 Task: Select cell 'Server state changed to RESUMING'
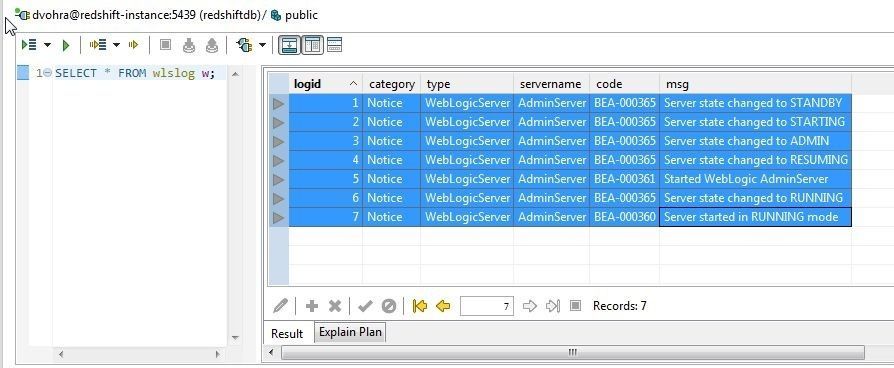[755, 160]
